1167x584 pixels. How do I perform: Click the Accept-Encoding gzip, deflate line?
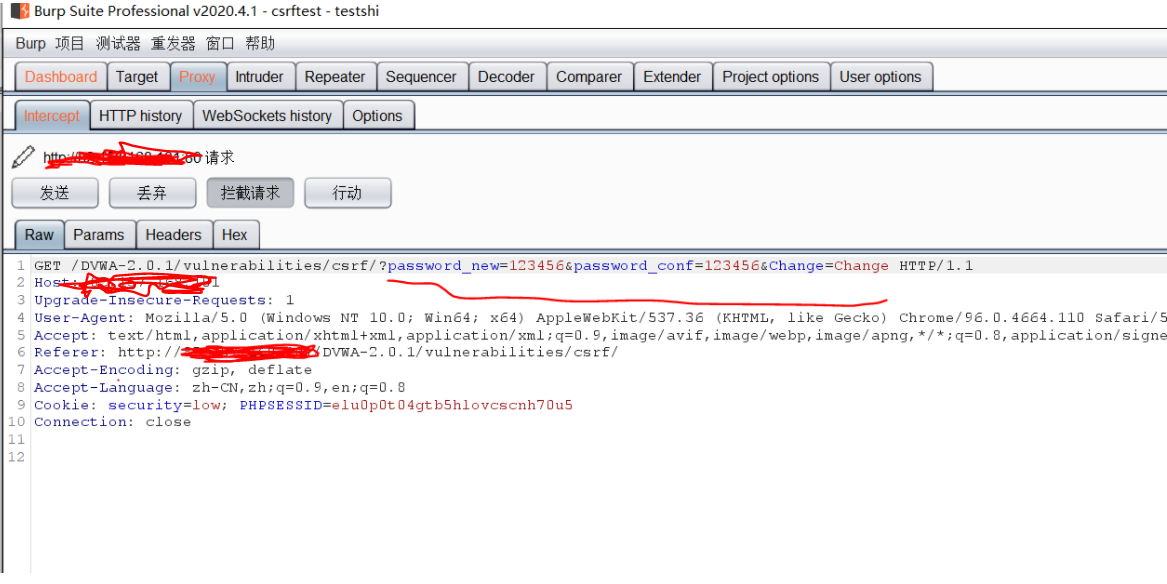coord(173,370)
